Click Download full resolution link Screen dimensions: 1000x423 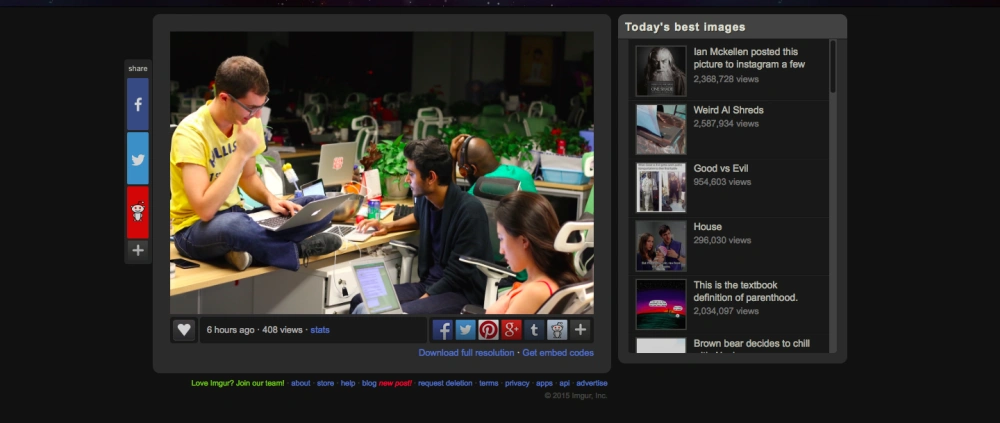[466, 353]
